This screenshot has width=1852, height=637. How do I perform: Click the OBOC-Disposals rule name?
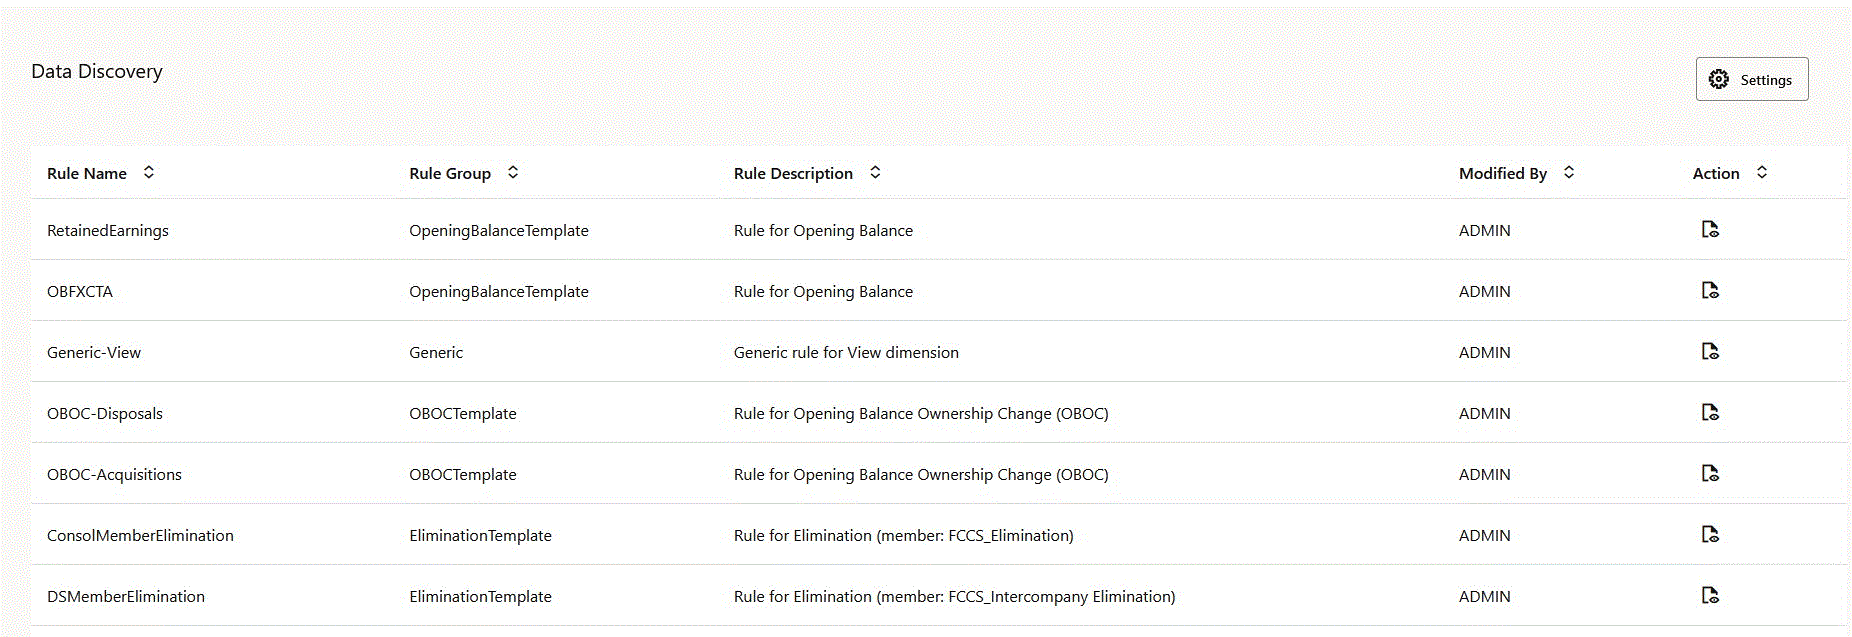coord(105,414)
